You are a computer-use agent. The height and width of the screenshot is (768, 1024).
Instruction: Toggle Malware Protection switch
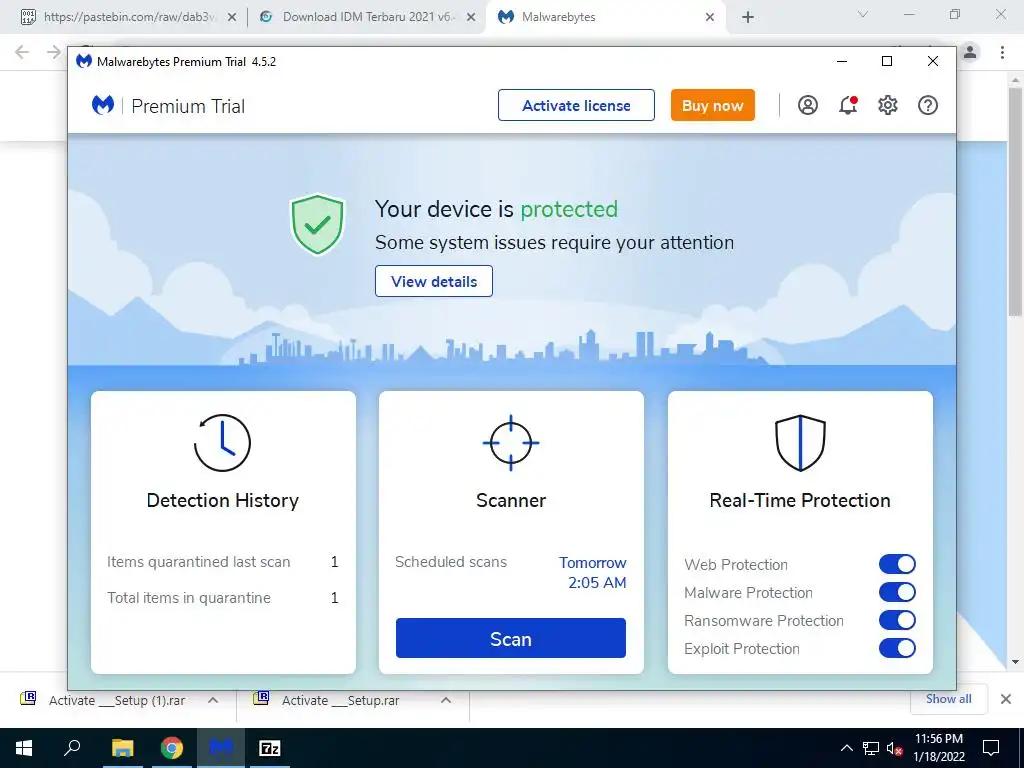click(897, 592)
